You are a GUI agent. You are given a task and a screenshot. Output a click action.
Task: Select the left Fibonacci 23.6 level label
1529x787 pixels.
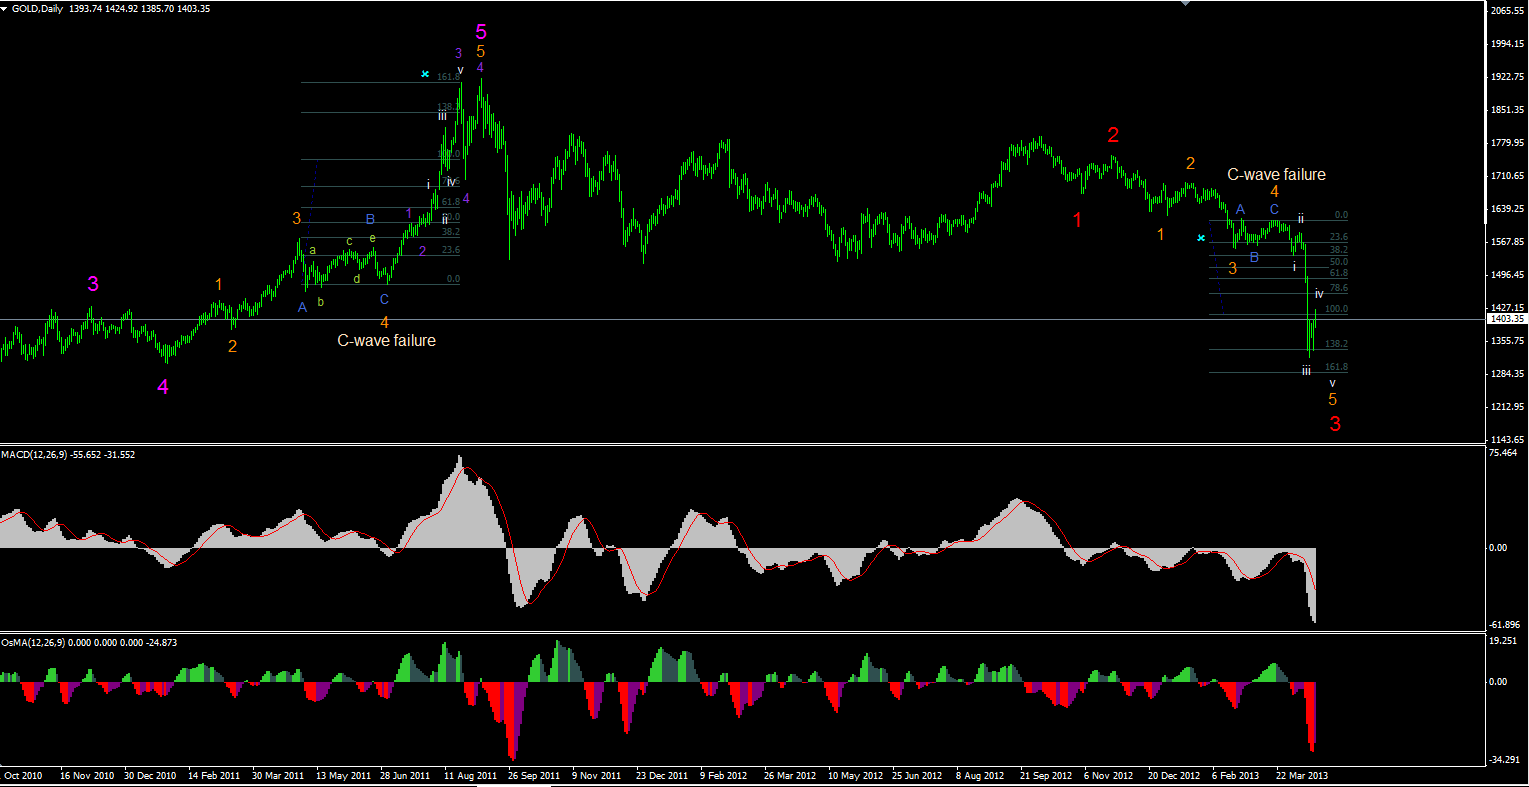point(451,250)
